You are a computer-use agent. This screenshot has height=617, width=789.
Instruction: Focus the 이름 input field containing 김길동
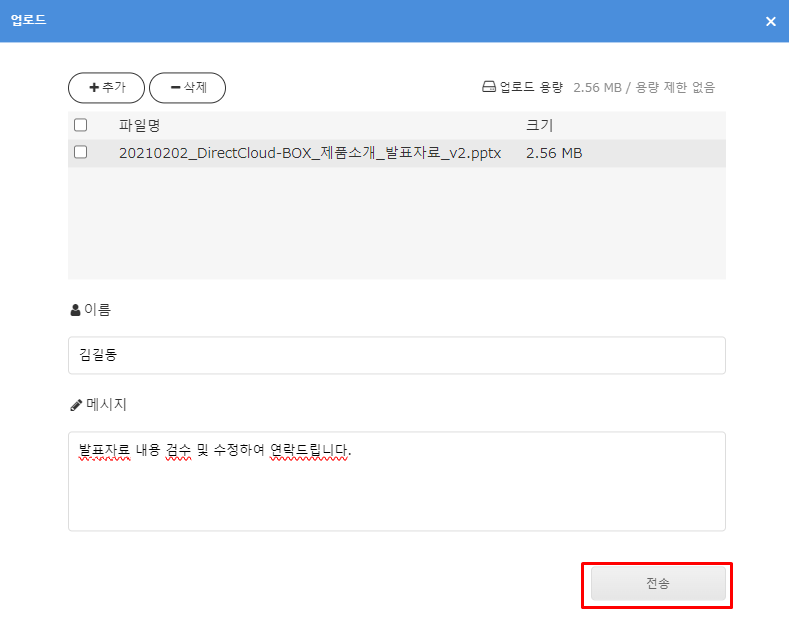click(396, 355)
